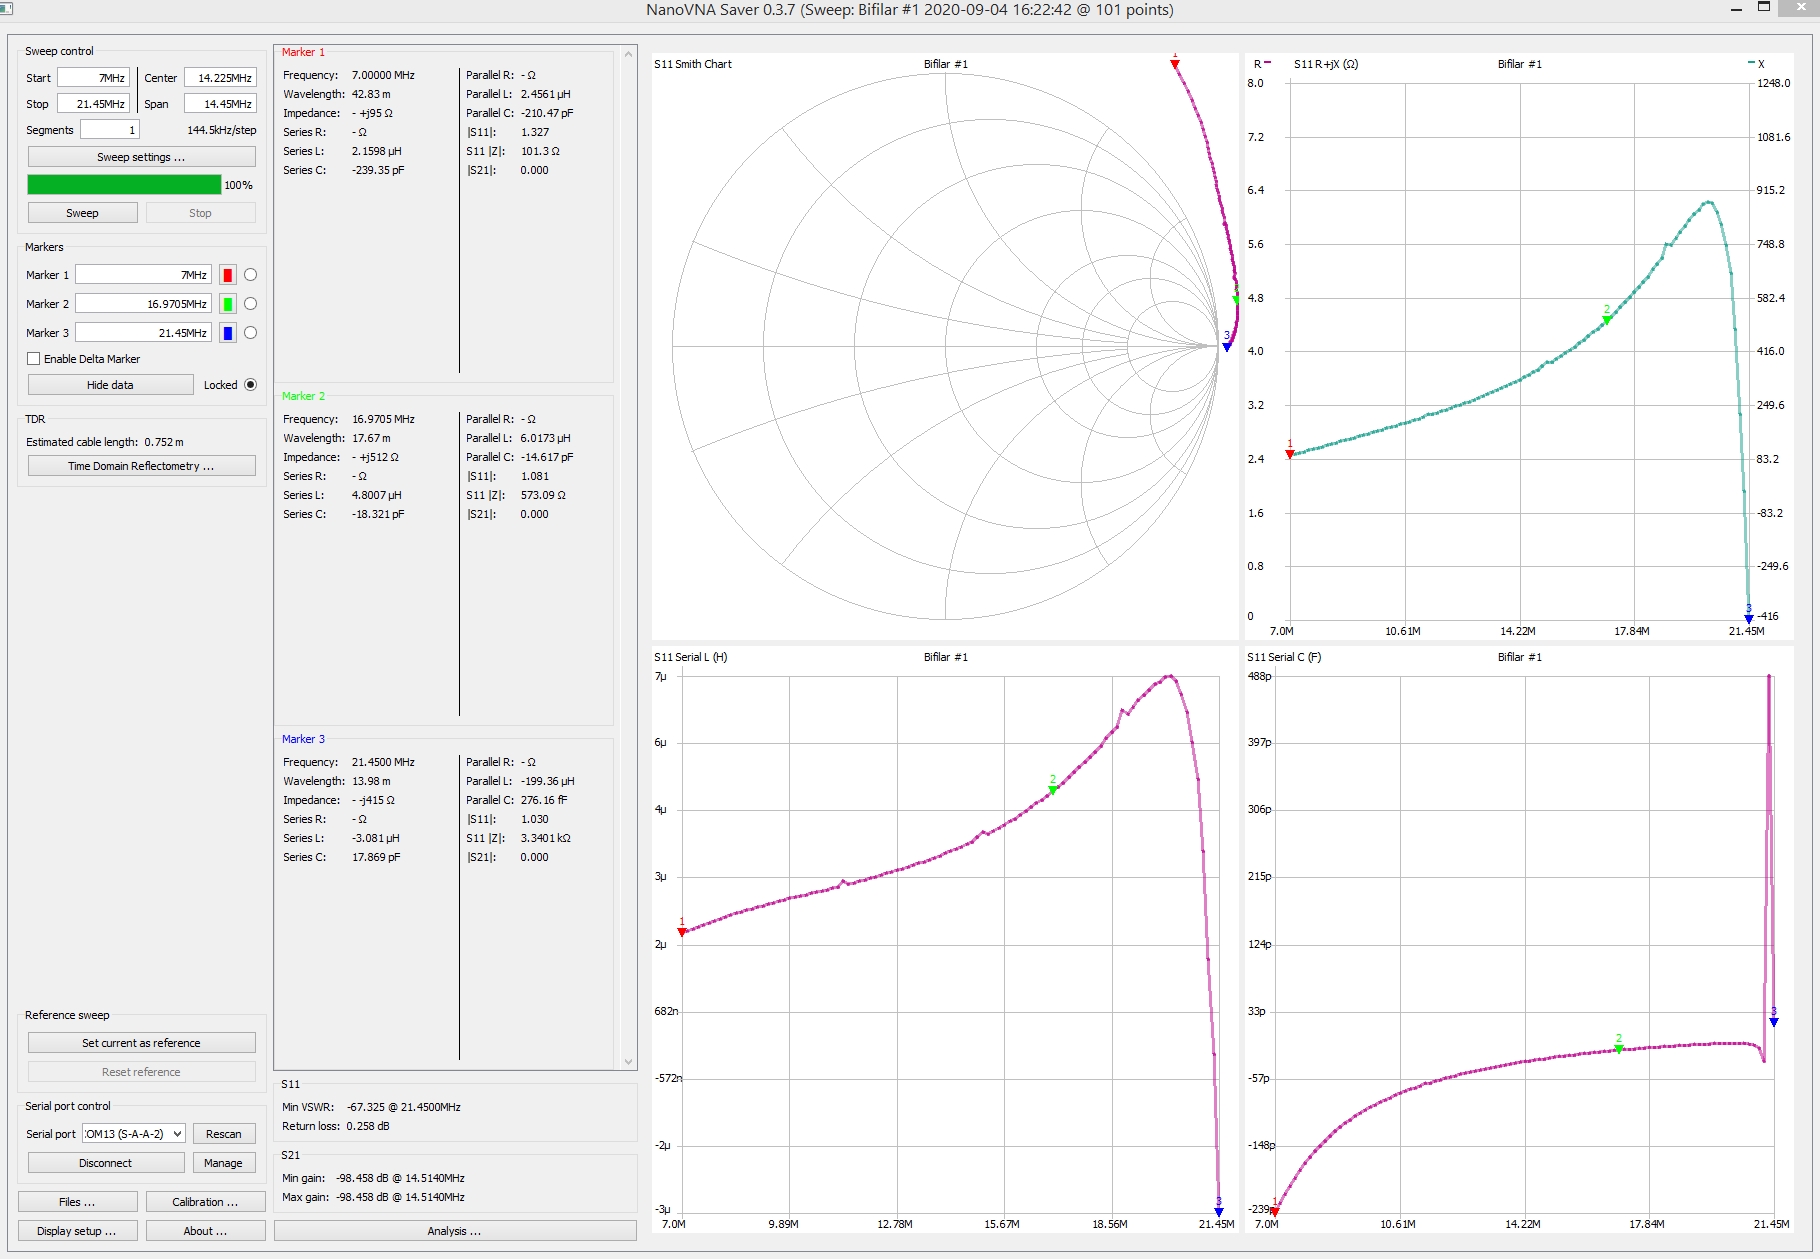Disconnect from the serial device
1820x1259 pixels.
106,1163
